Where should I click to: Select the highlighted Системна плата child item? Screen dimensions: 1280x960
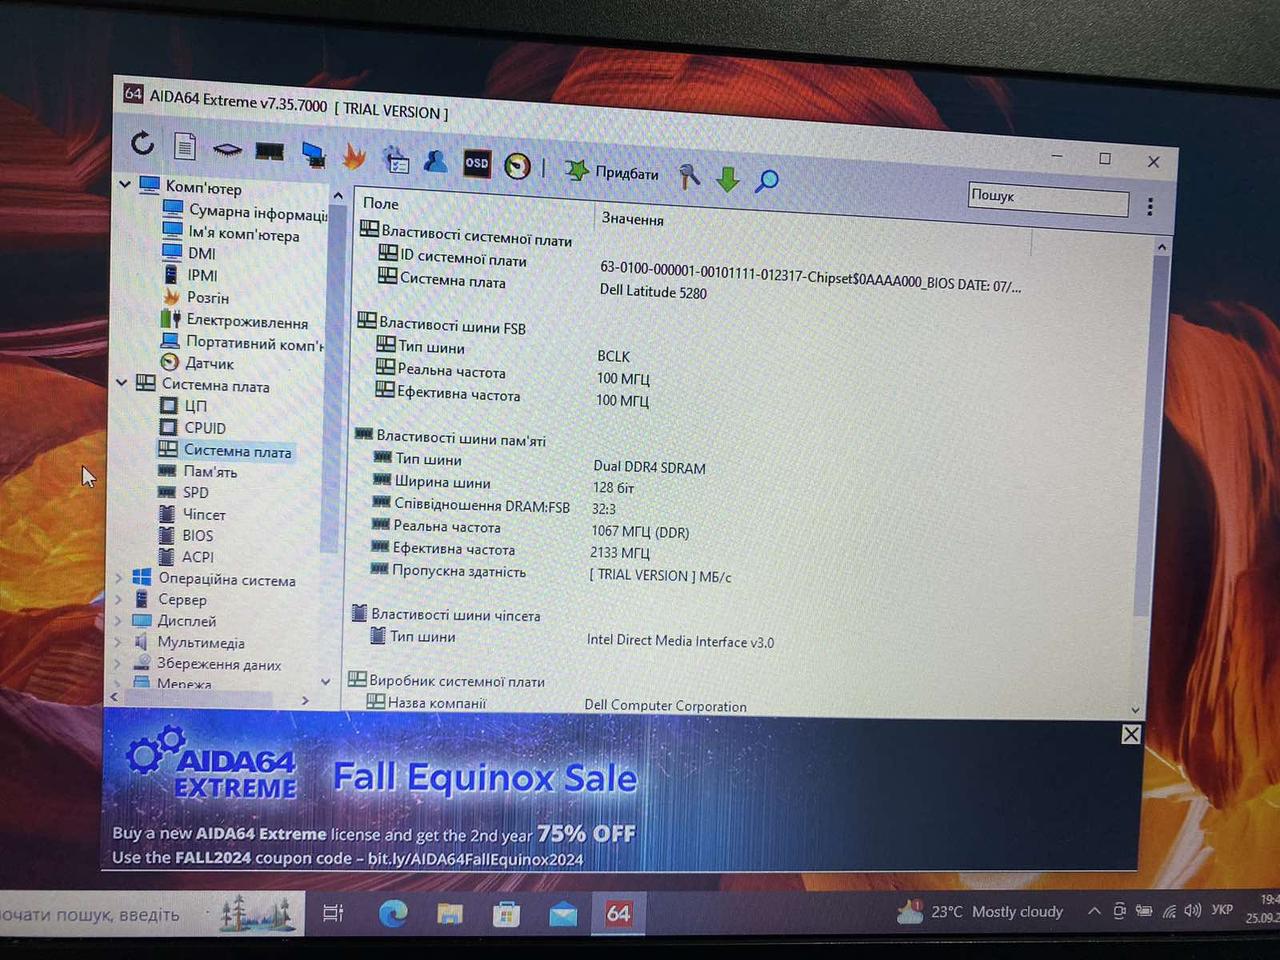(226, 450)
